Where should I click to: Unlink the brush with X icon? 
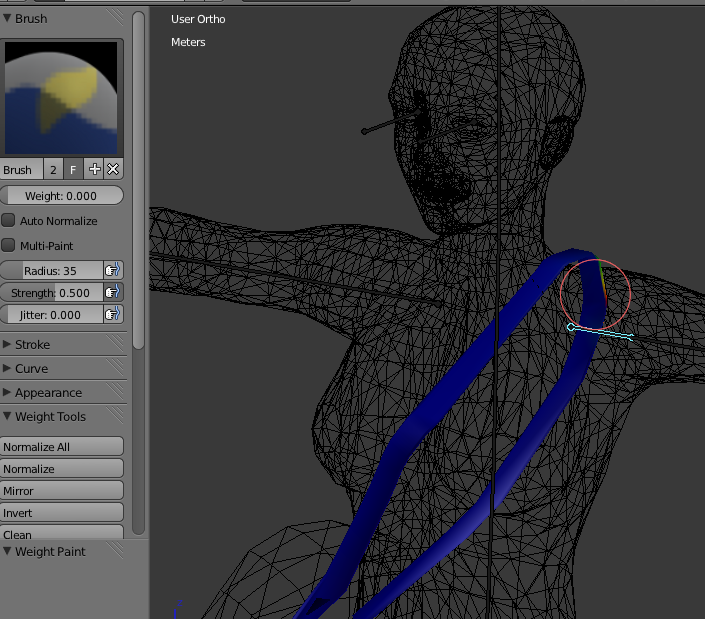[x=113, y=169]
